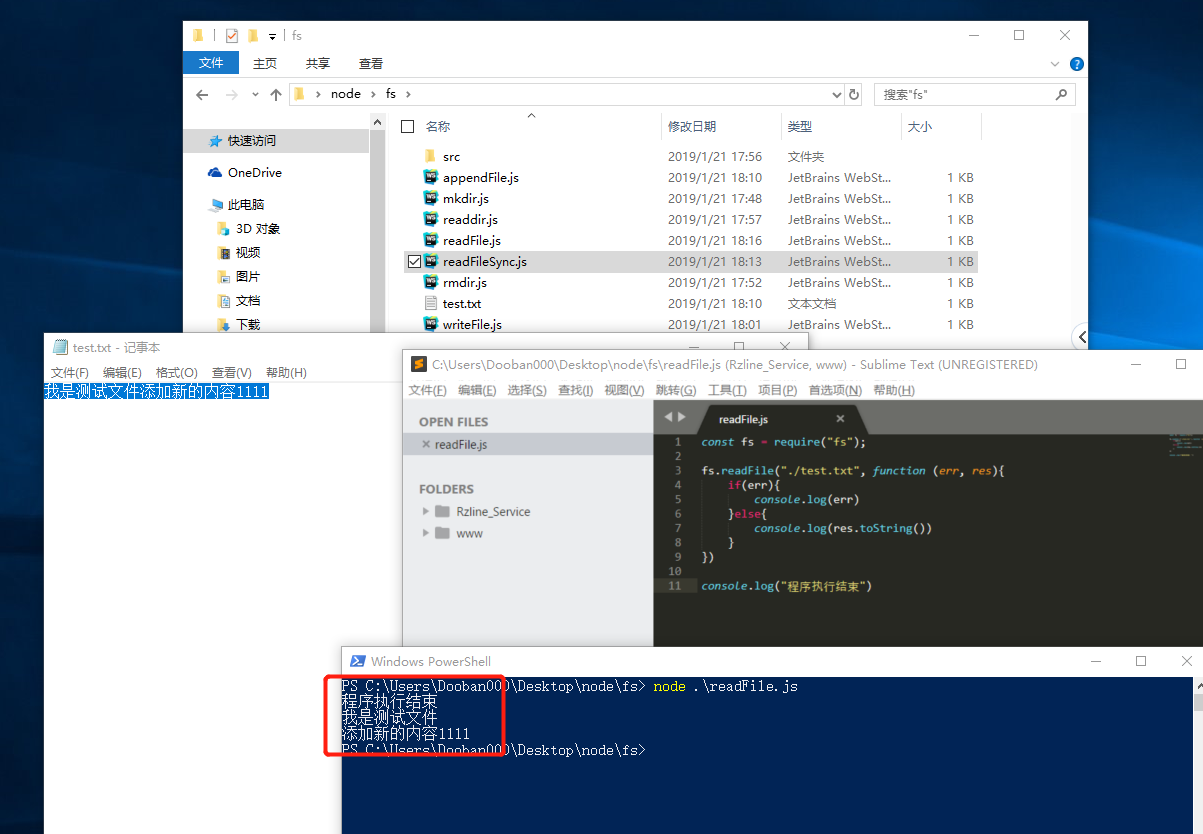Screen dimensions: 1203x834
Task: Open Sublime Text's 查找(I) menu
Action: 575,390
